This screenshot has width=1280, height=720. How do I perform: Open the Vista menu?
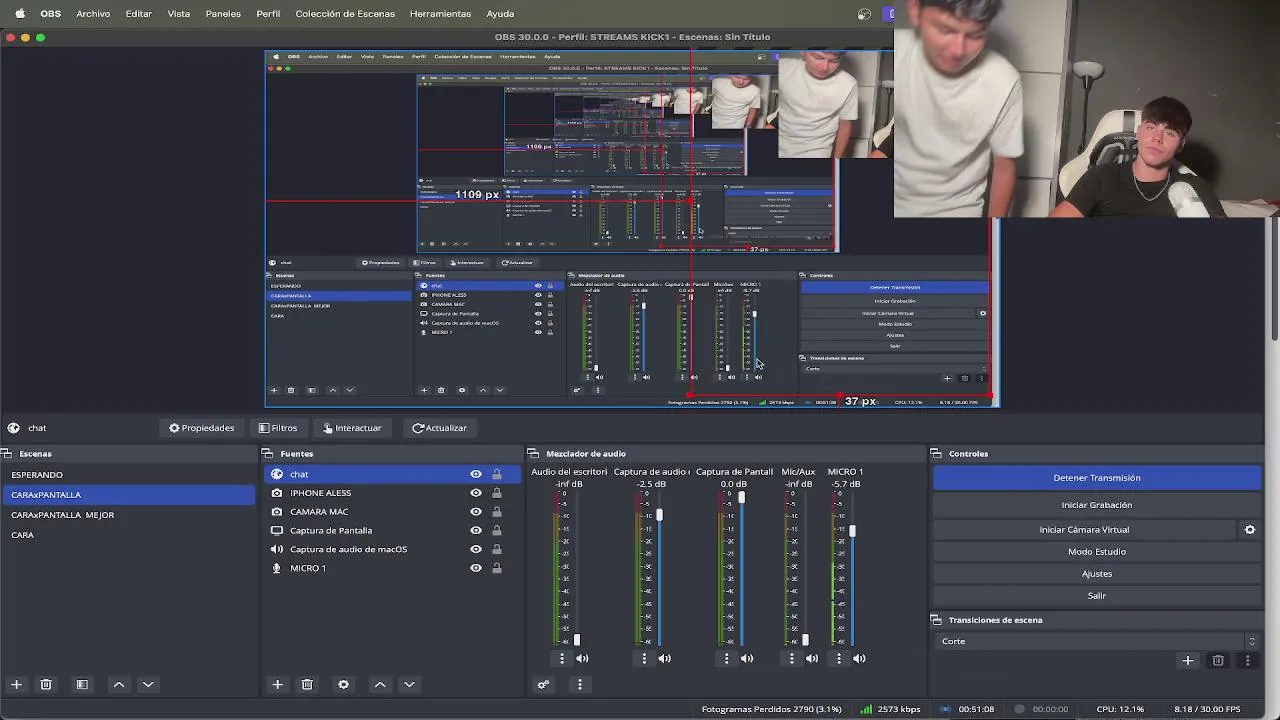[x=179, y=14]
